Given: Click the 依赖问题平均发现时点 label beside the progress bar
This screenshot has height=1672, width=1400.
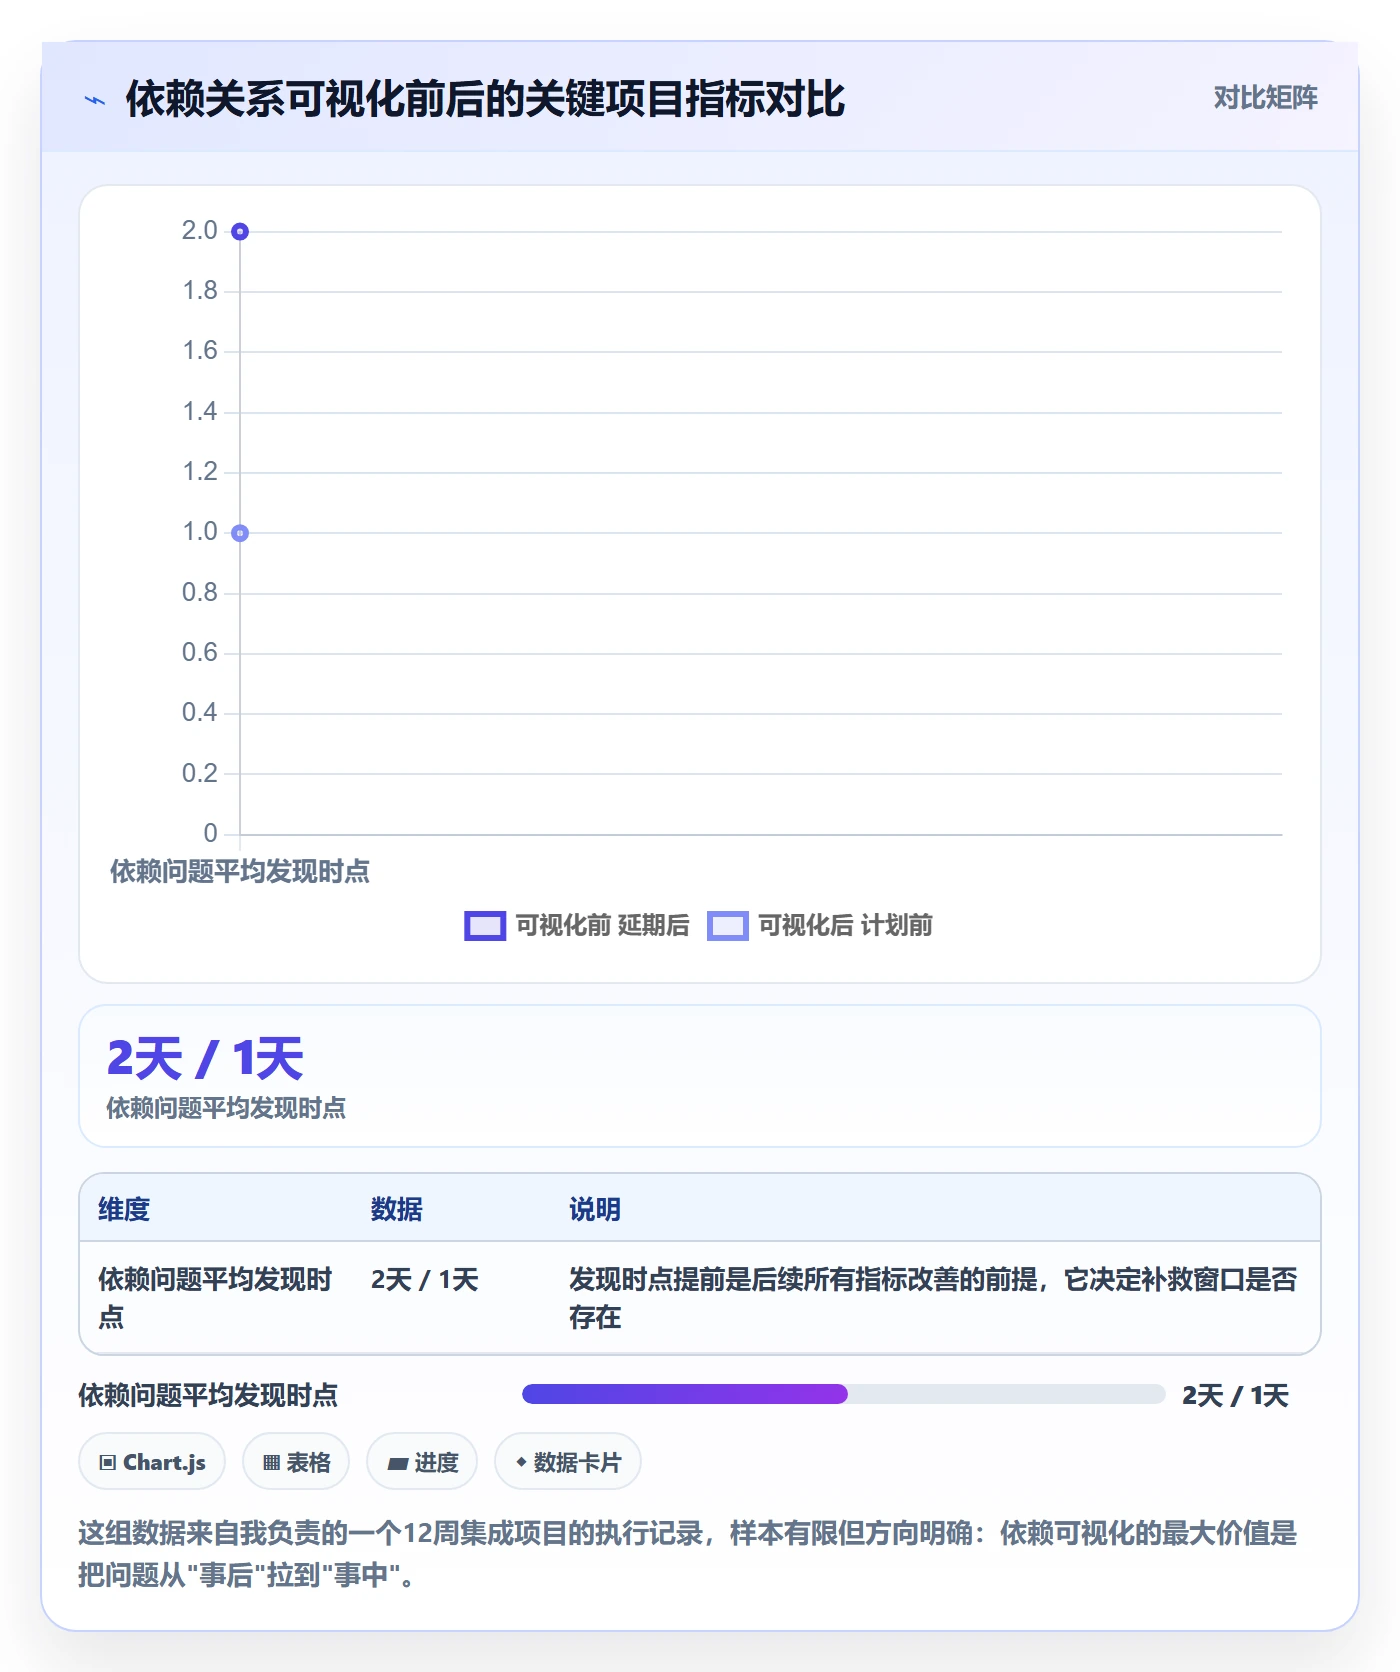Looking at the screenshot, I should point(208,1395).
